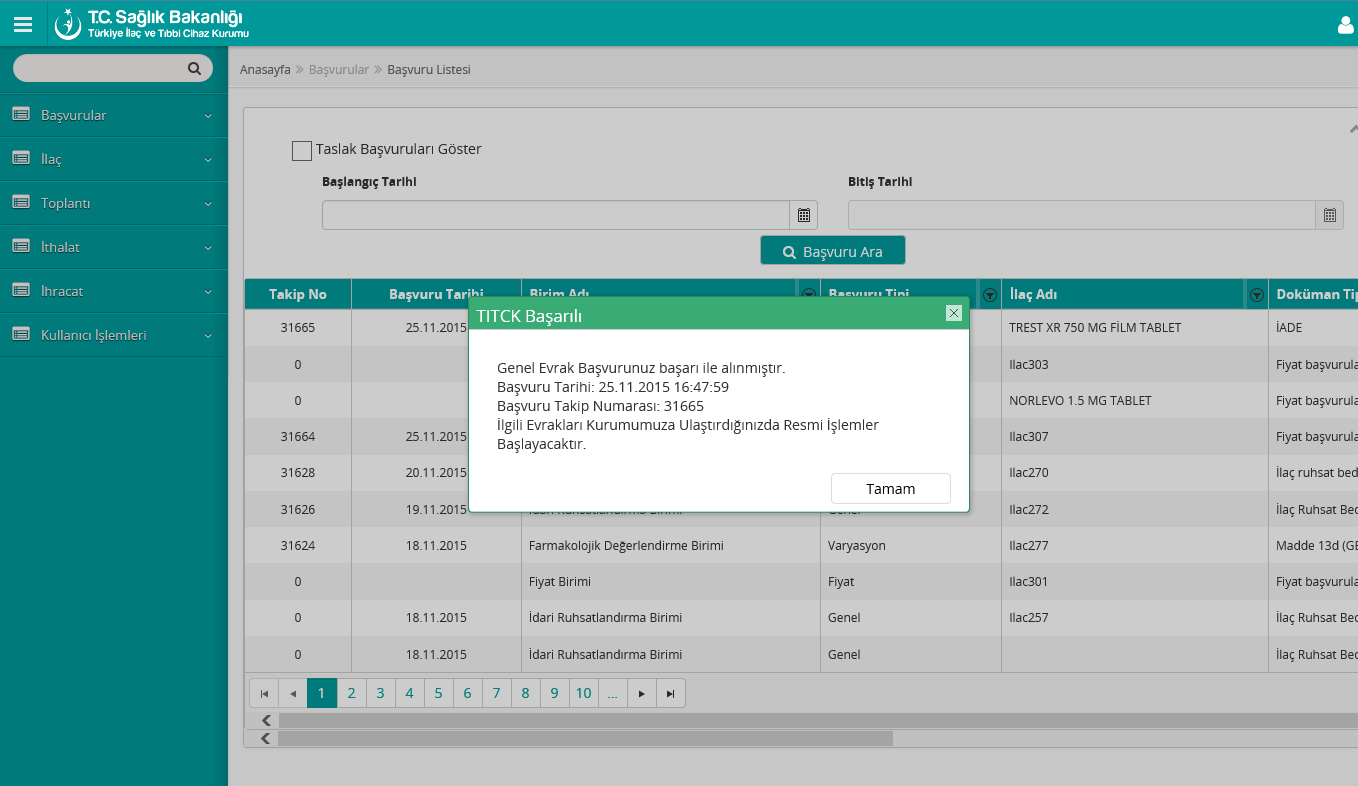Click the İthalat list icon in sidebar

pos(21,246)
